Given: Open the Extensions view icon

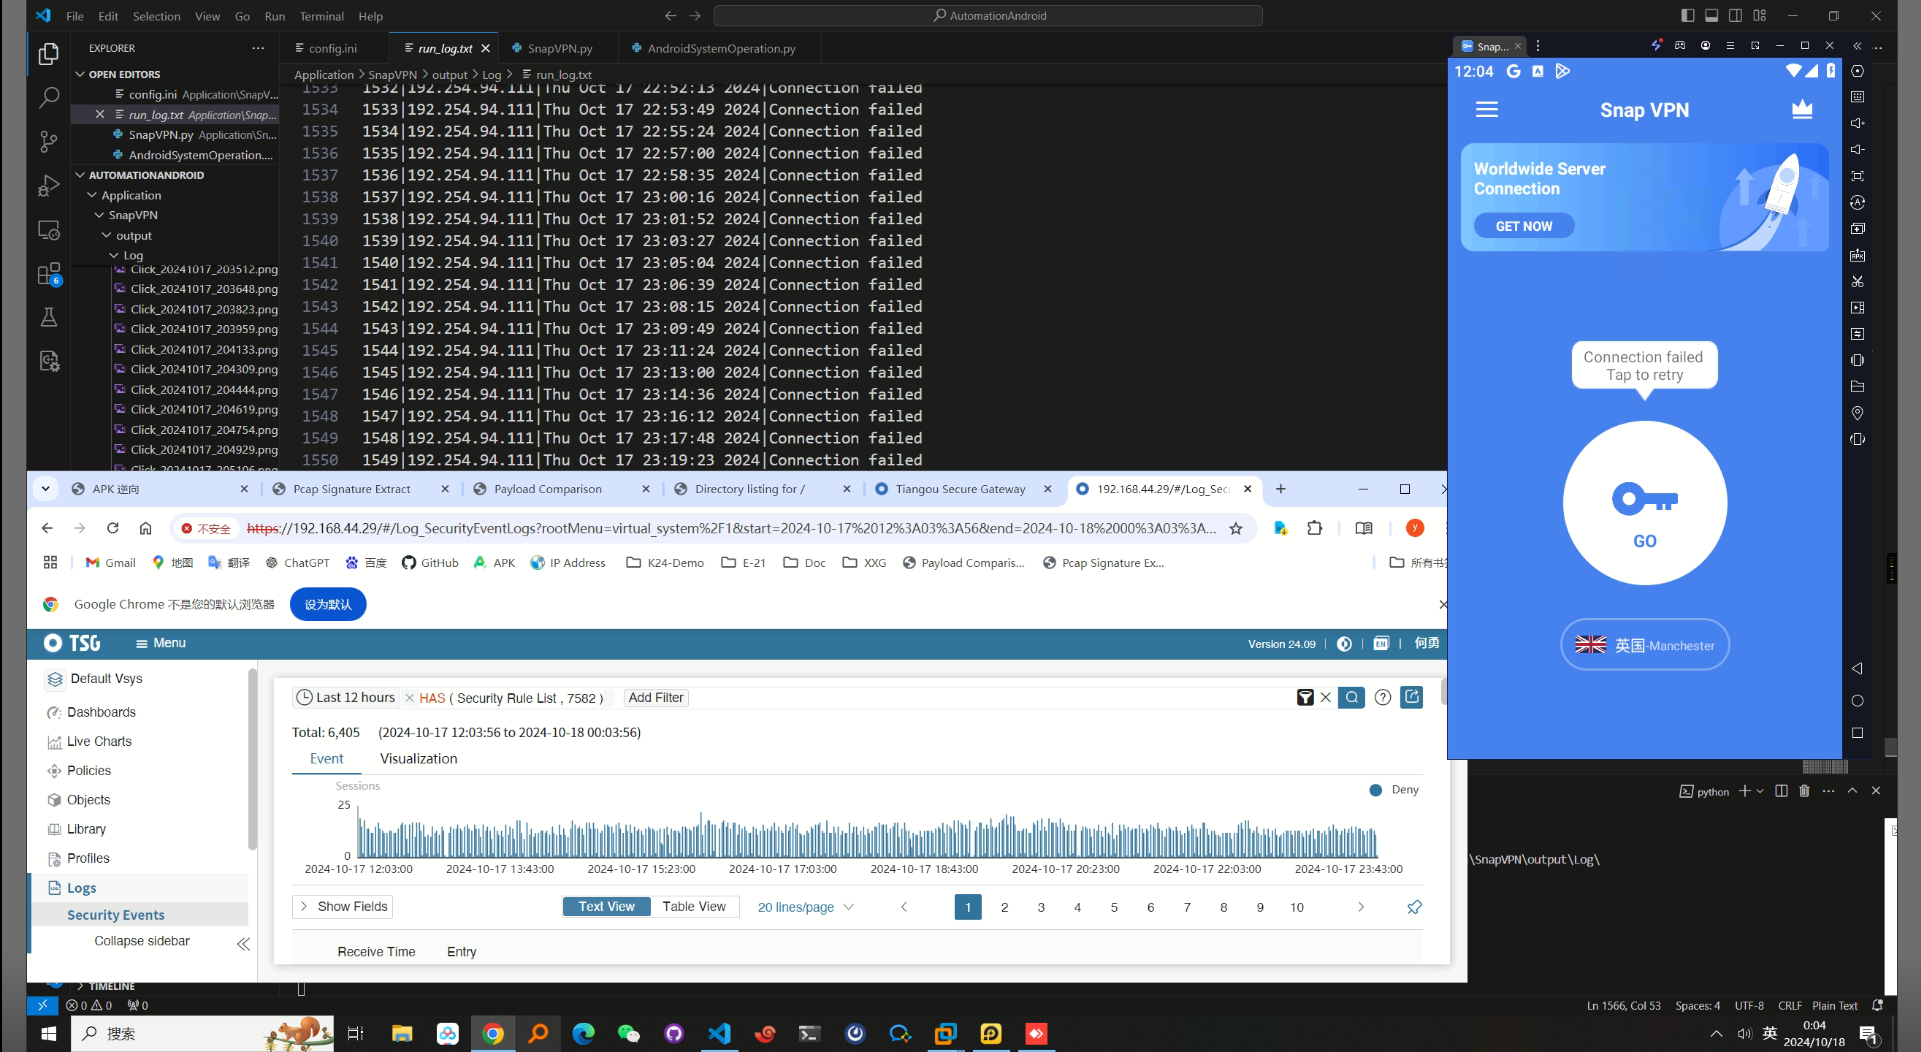Looking at the screenshot, I should [48, 274].
